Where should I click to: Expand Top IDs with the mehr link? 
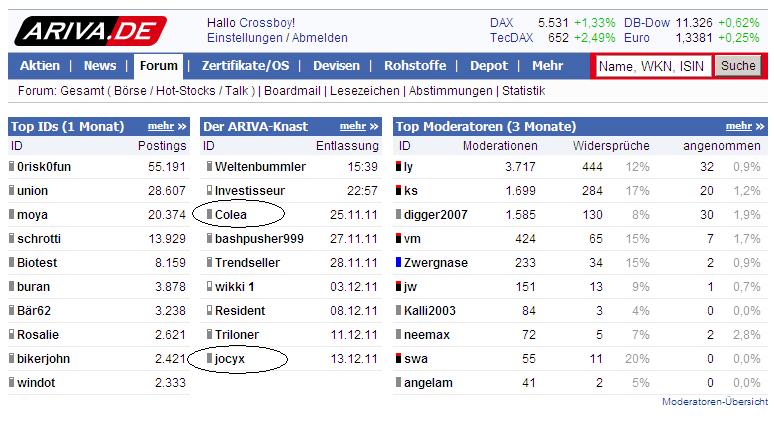click(x=166, y=127)
